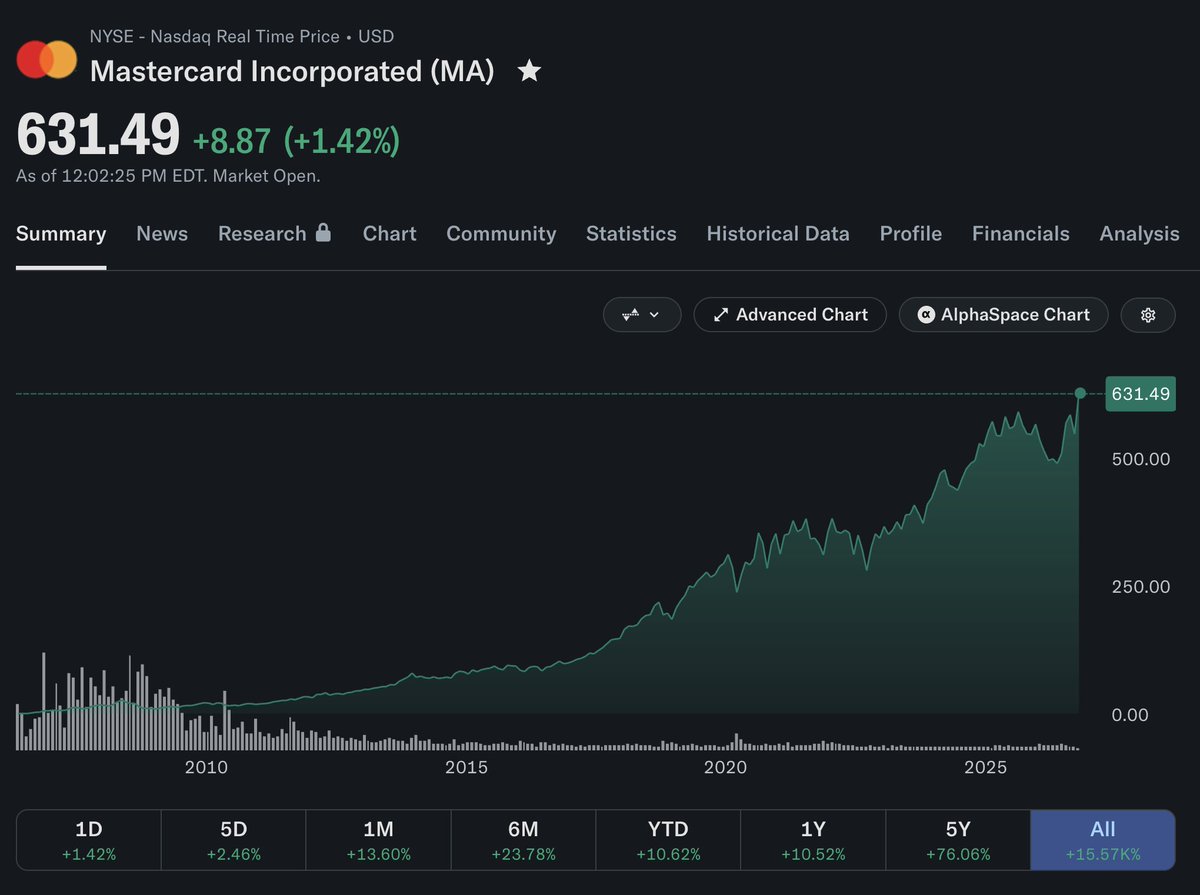This screenshot has width=1200, height=895.
Task: Click the +8.87 price change value
Action: (x=232, y=141)
